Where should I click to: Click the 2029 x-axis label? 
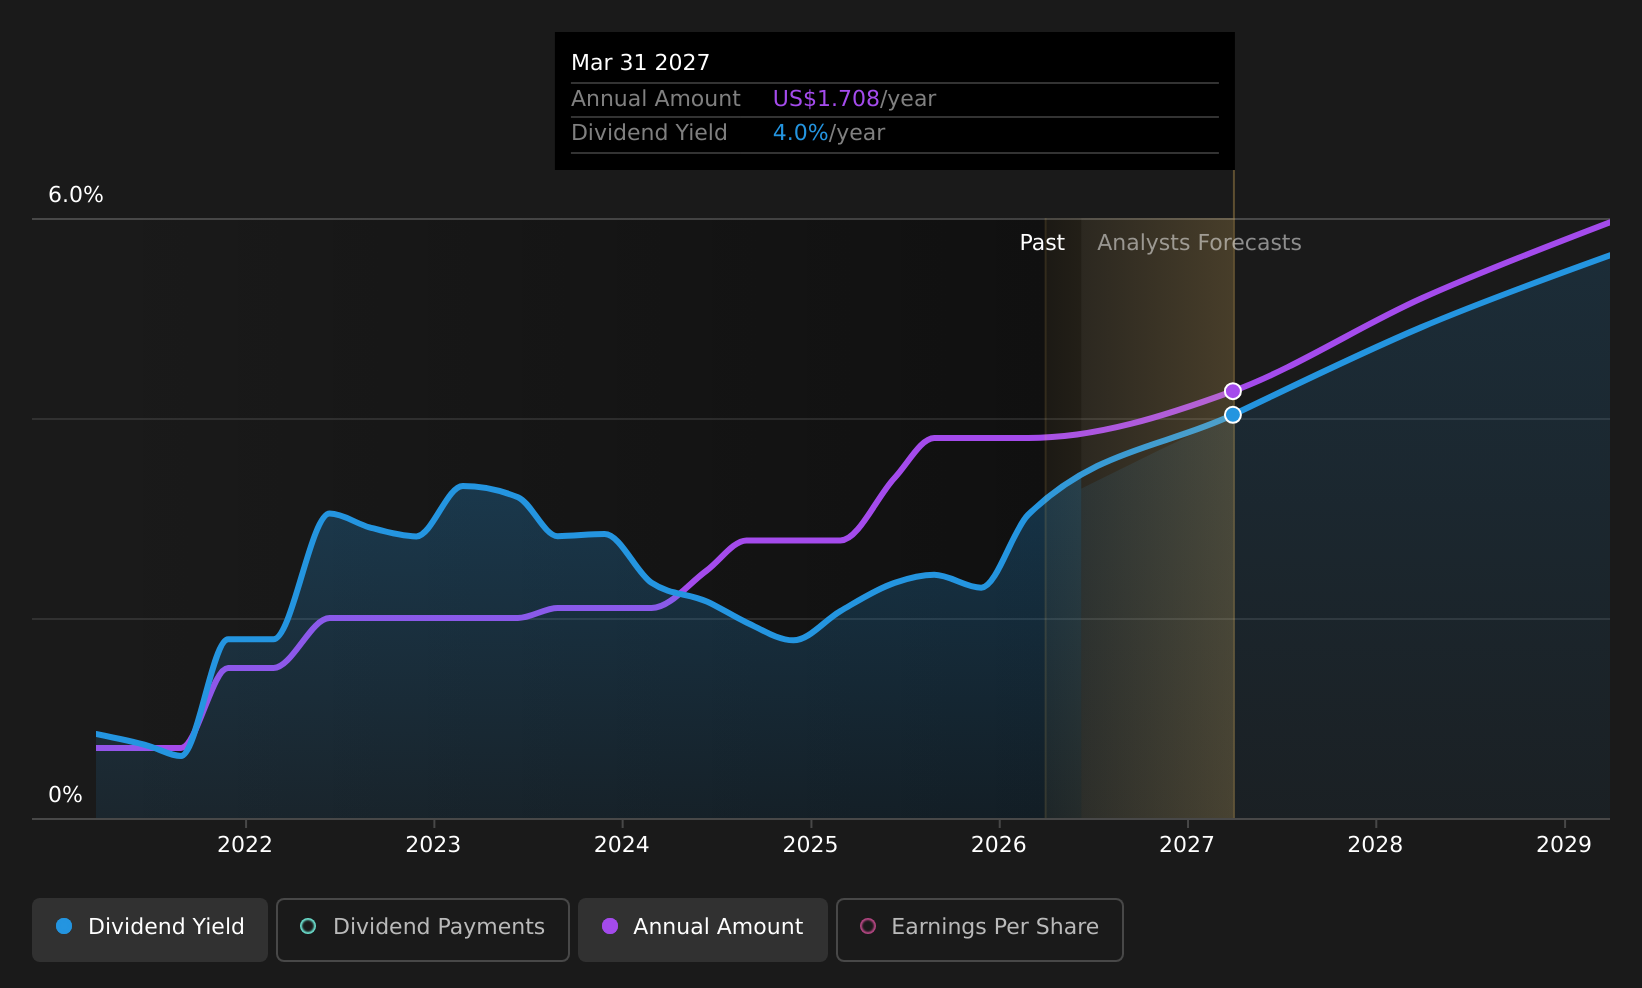pos(1564,845)
